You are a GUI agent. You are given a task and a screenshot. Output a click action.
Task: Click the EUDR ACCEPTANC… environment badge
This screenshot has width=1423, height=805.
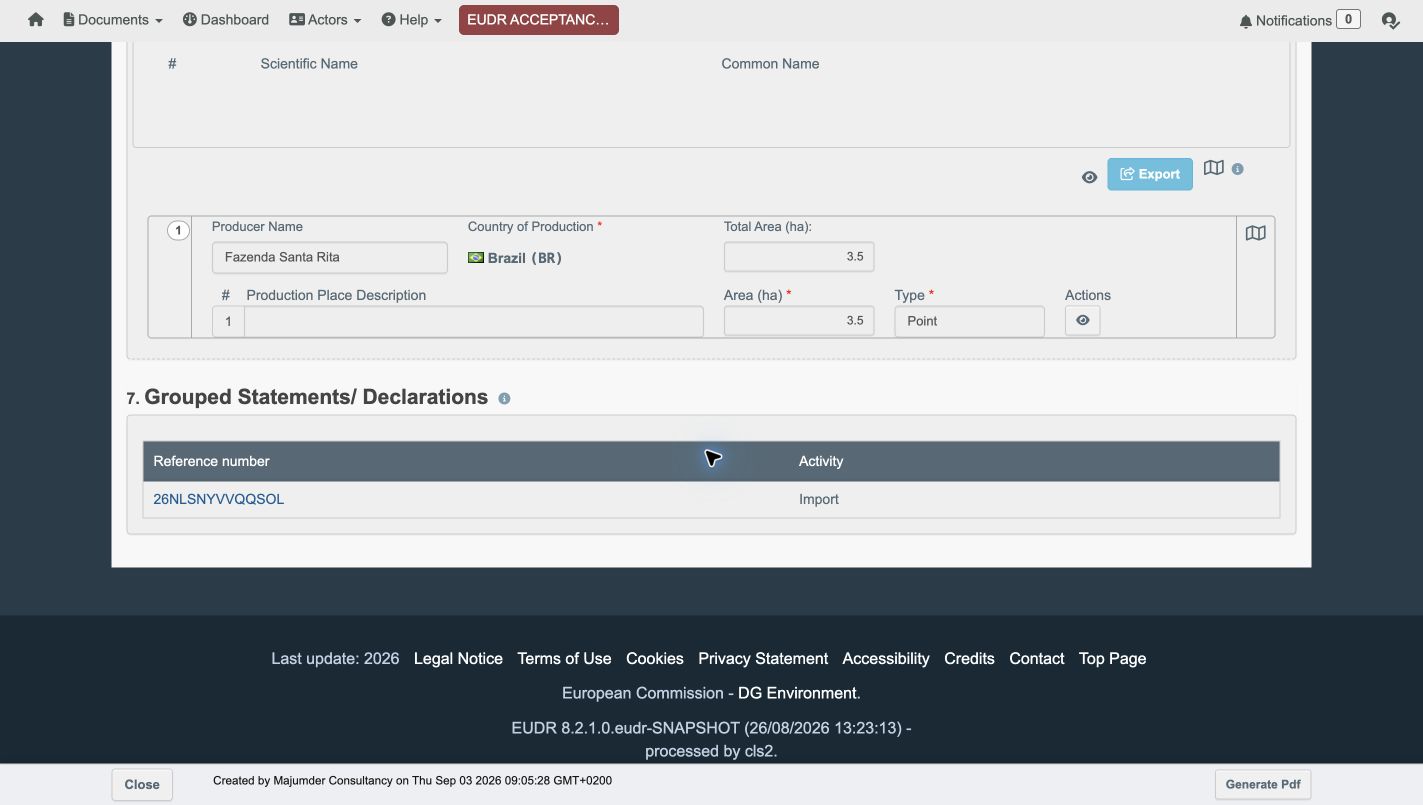click(539, 20)
